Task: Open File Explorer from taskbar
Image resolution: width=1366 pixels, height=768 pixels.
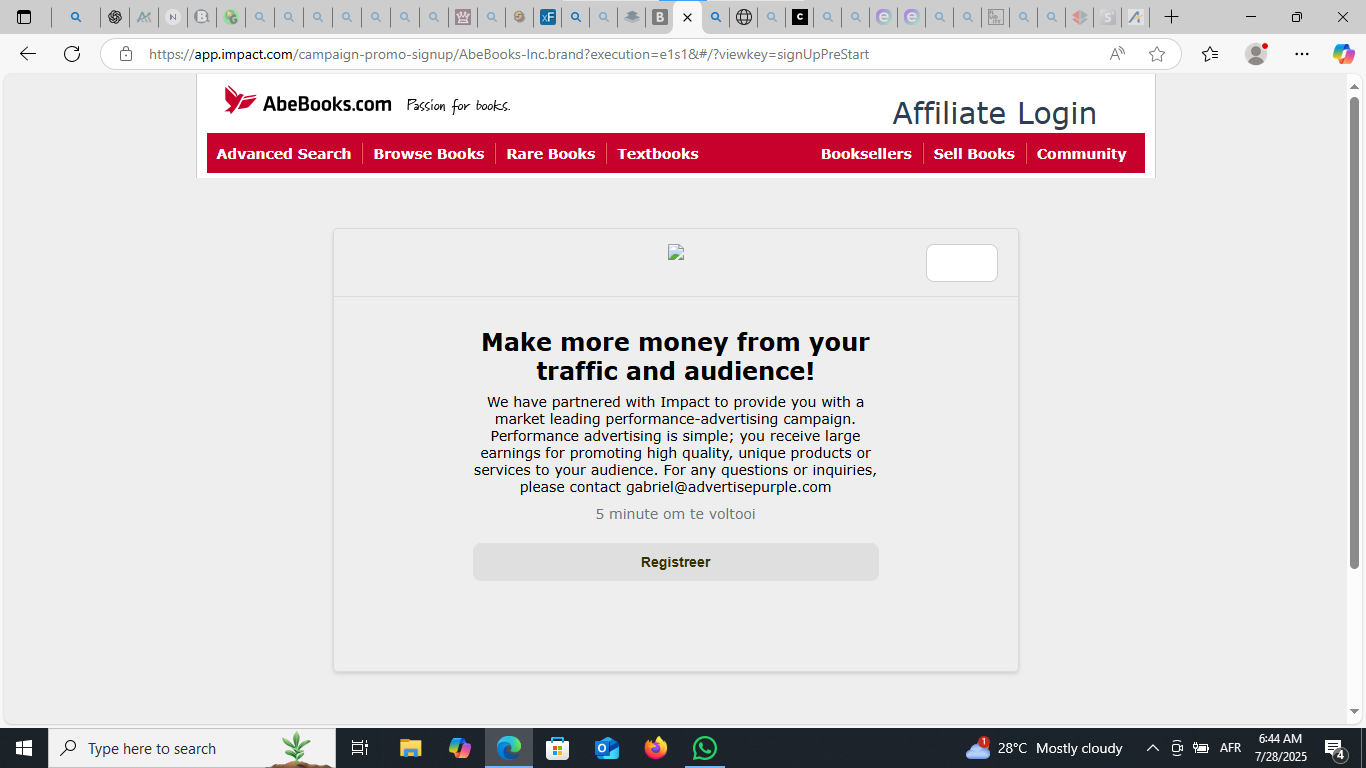Action: pos(411,748)
